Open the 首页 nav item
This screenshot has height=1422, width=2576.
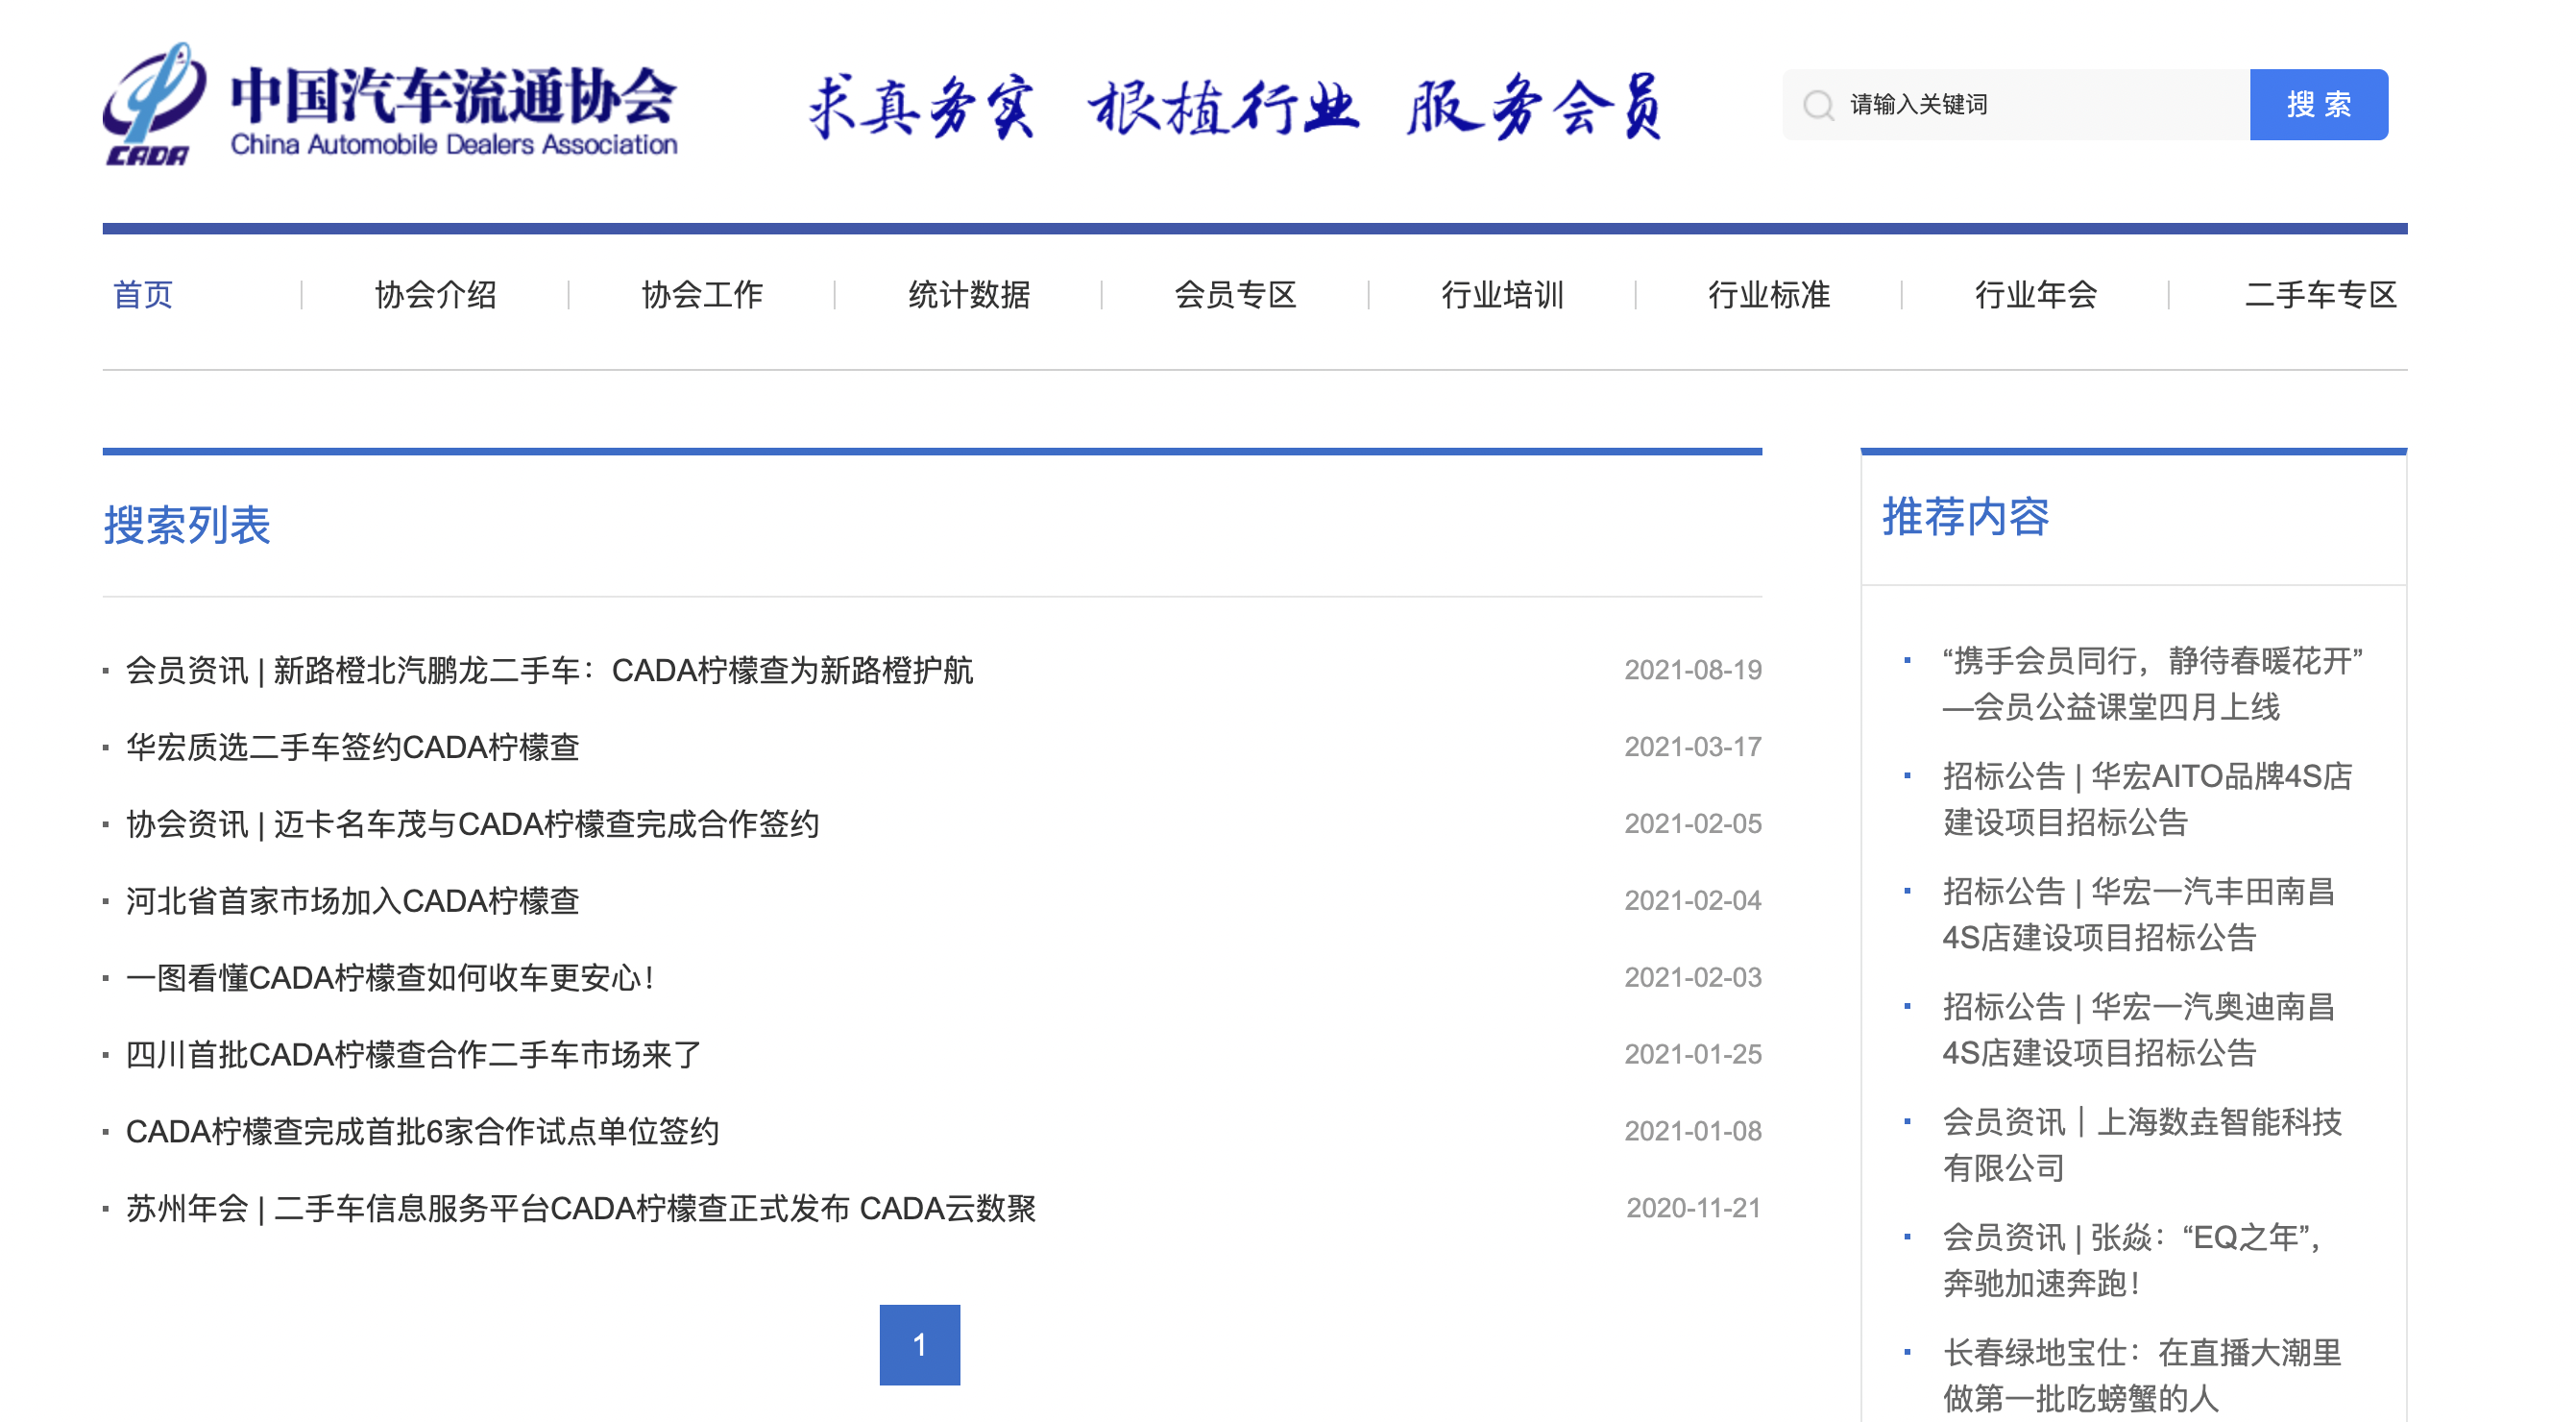[x=143, y=295]
